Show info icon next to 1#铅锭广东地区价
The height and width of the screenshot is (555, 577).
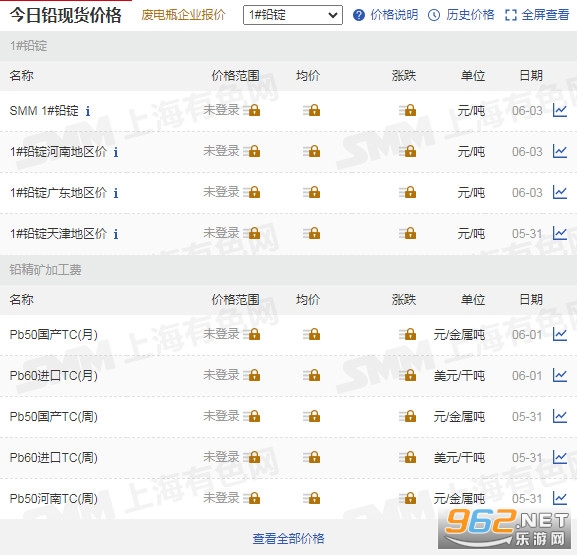click(x=116, y=193)
